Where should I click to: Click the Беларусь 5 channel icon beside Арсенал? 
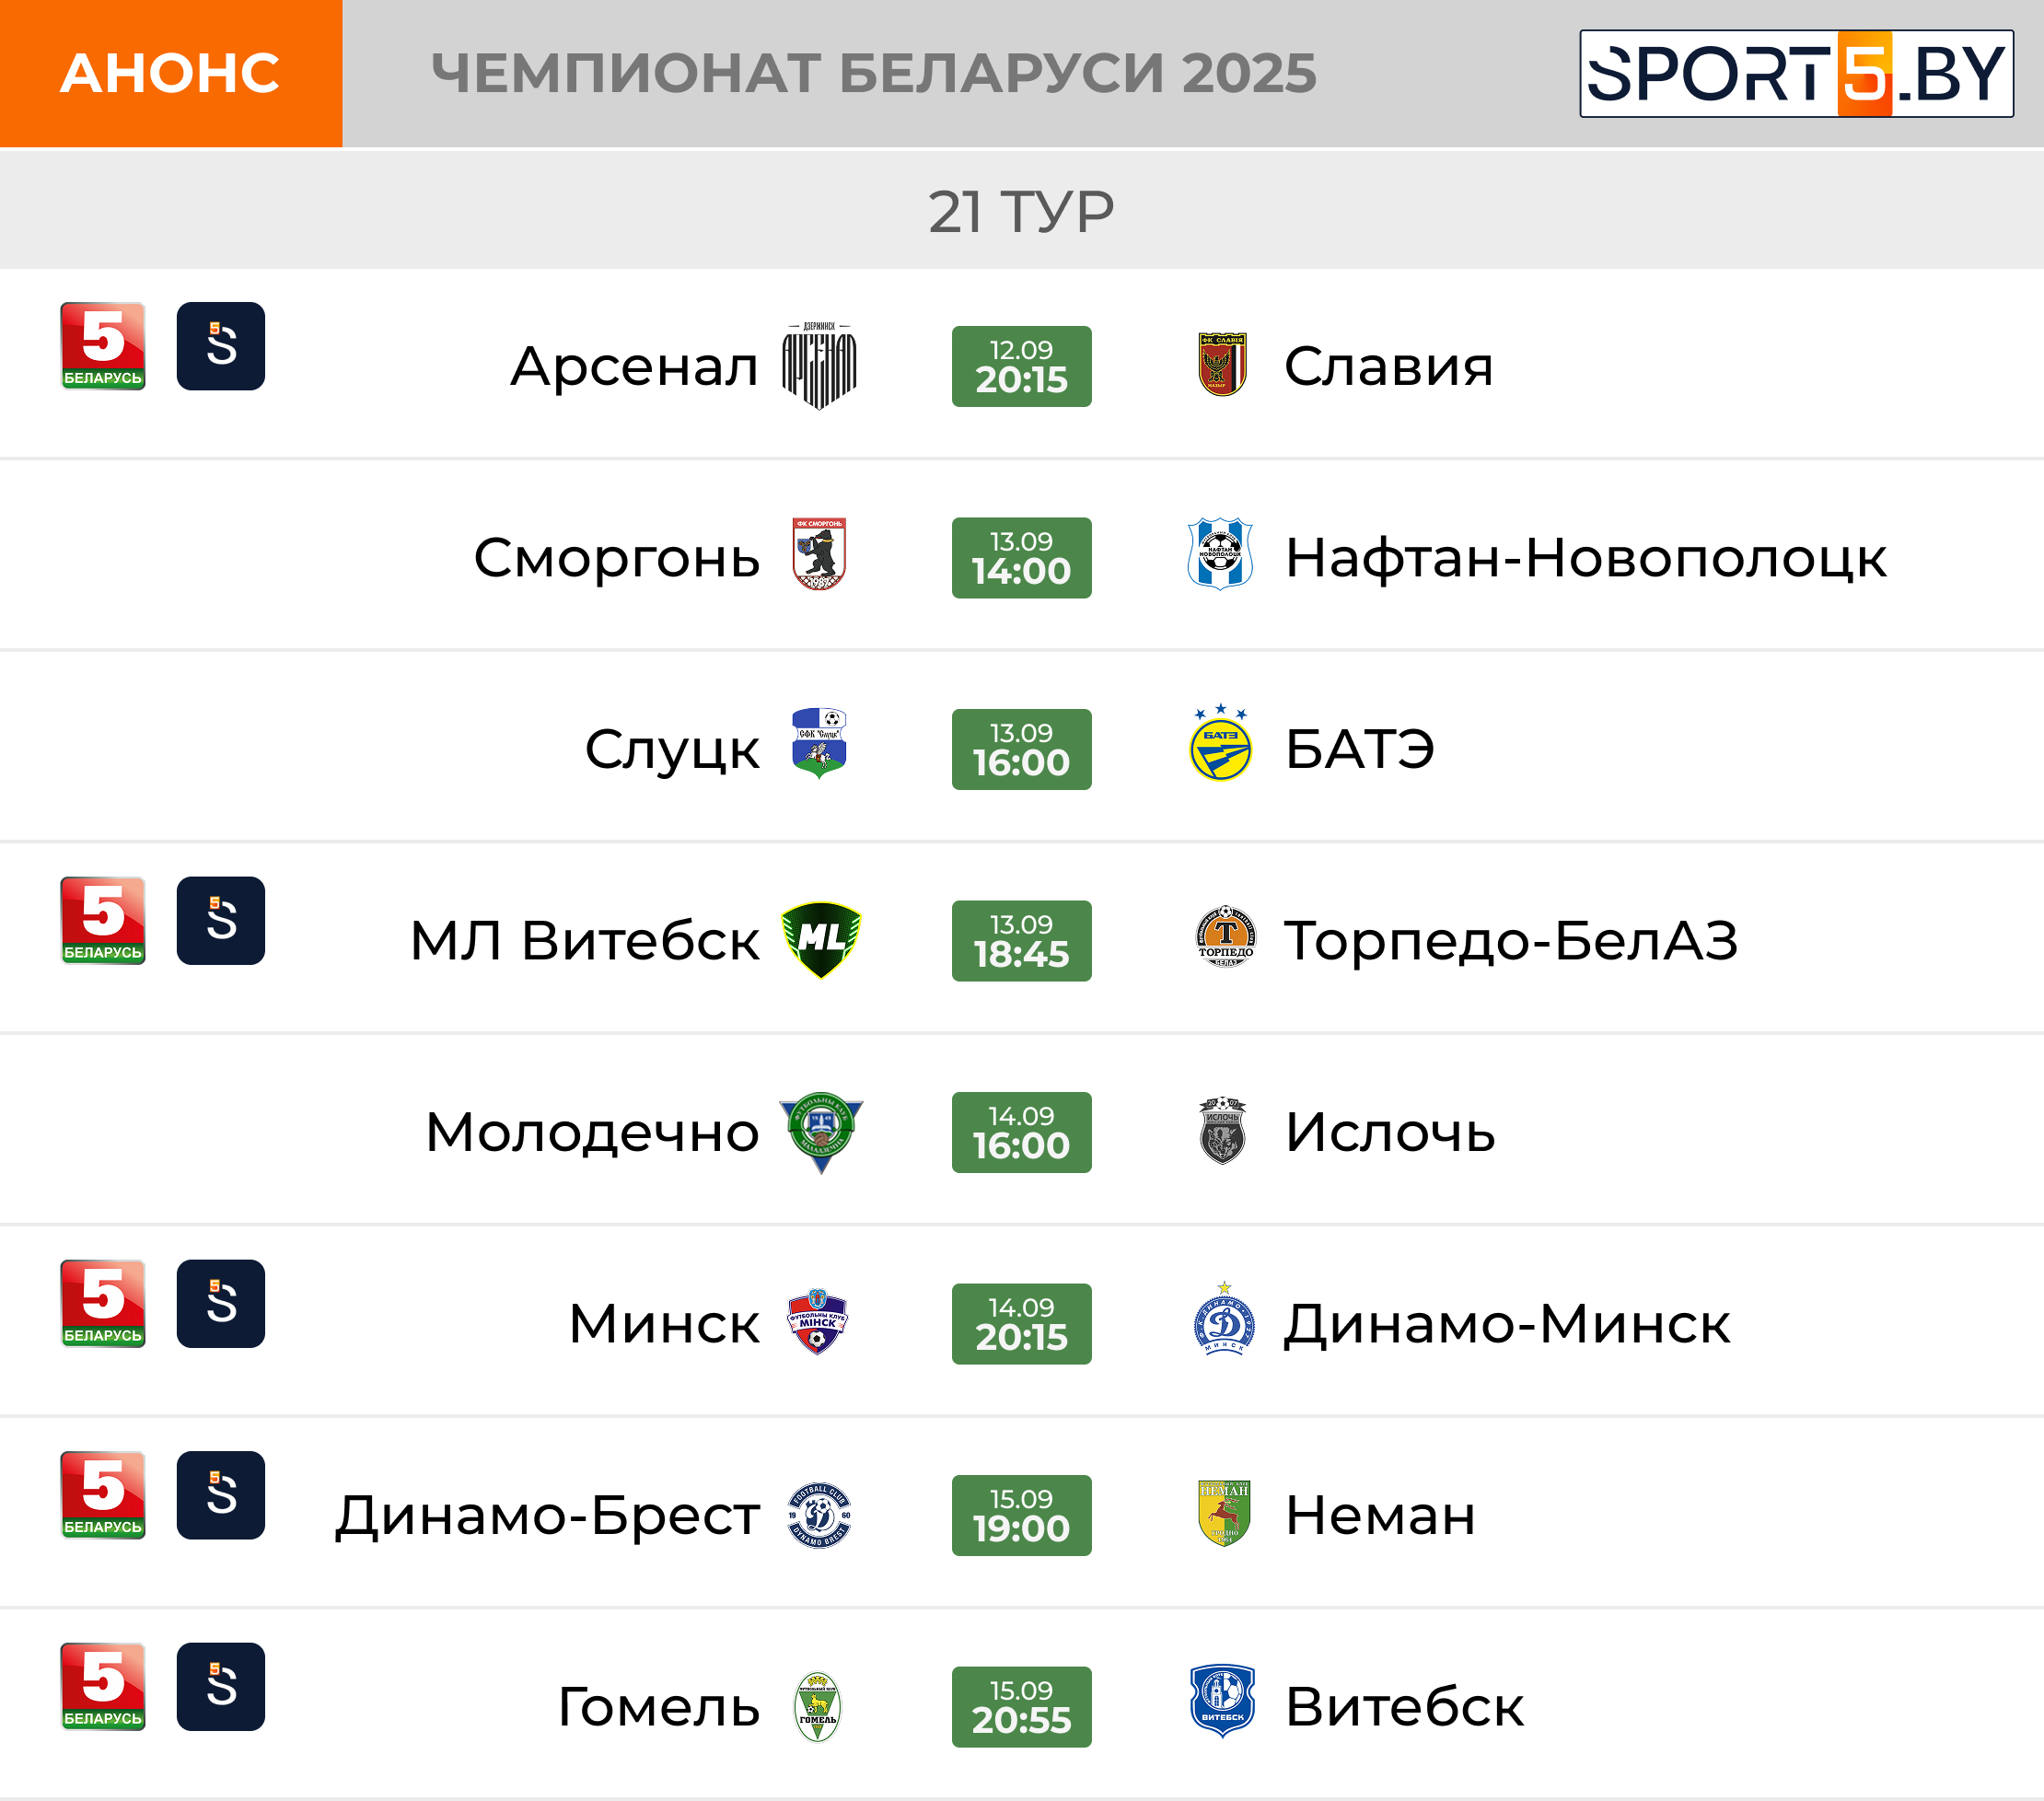[103, 346]
